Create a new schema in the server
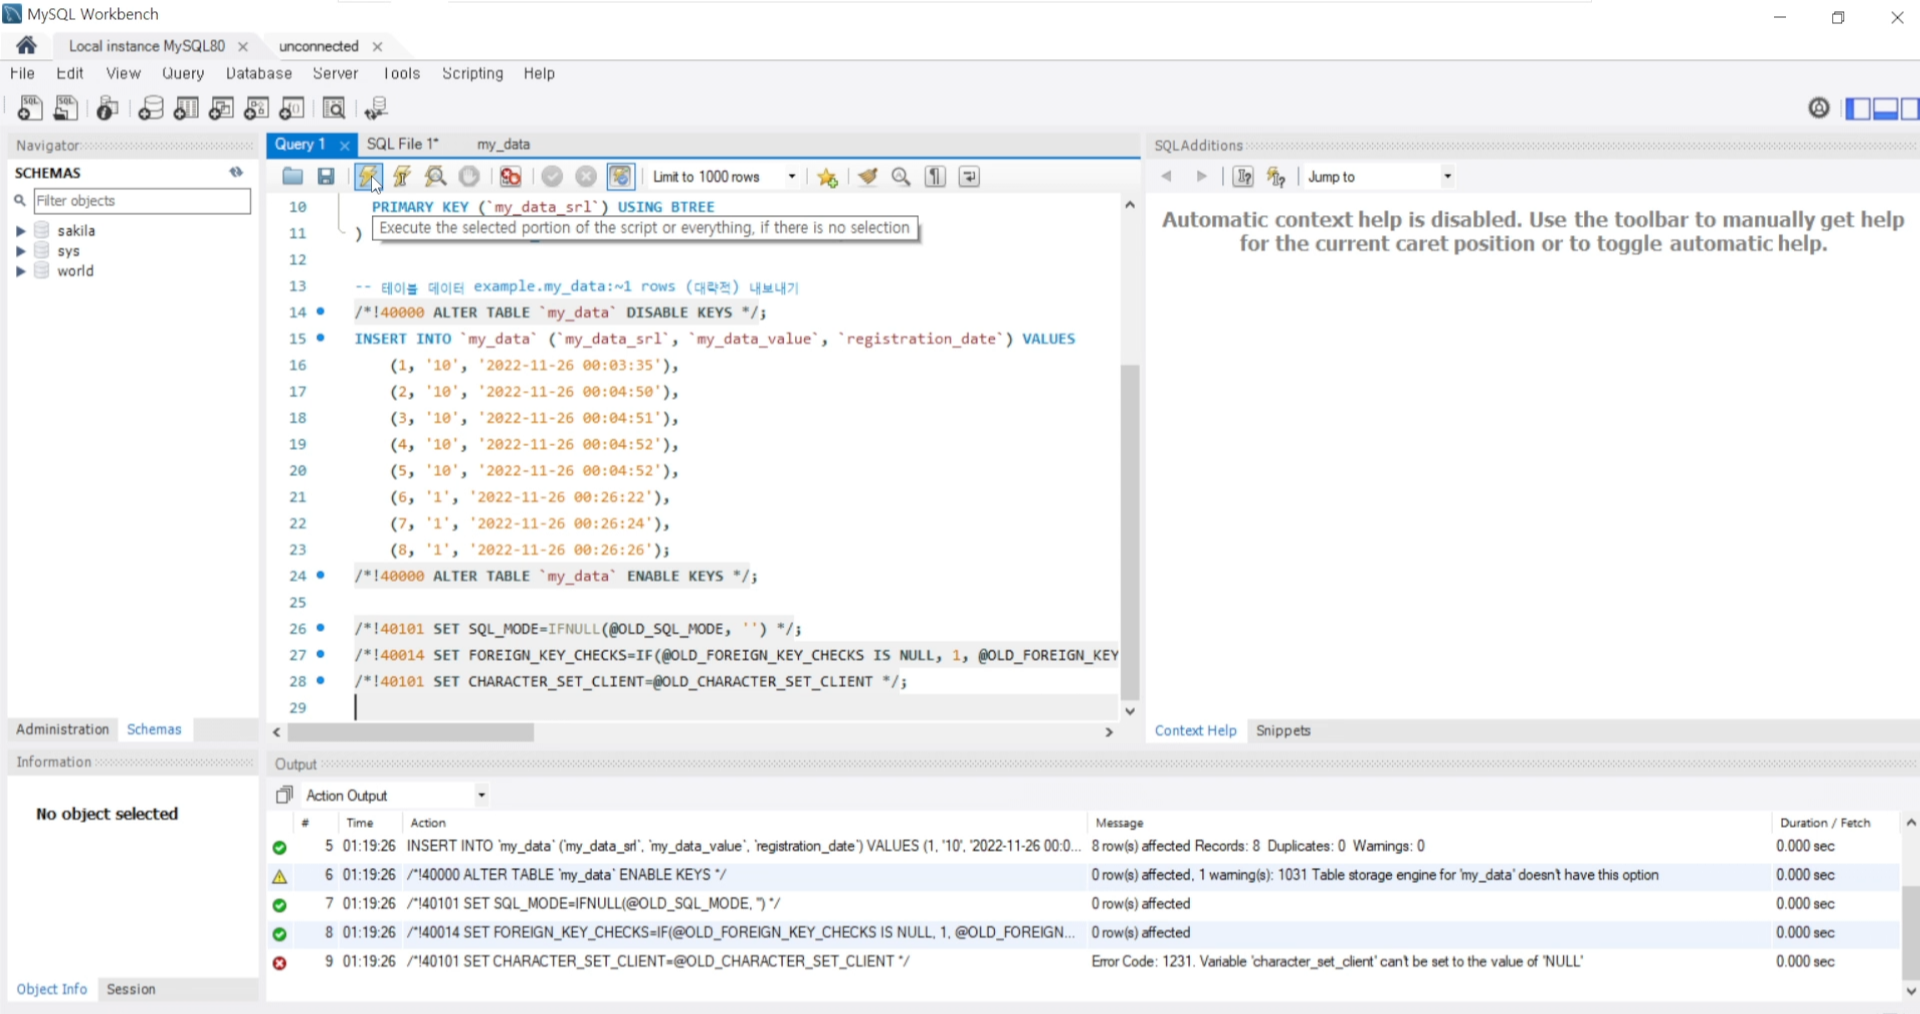The image size is (1920, 1014). [150, 108]
